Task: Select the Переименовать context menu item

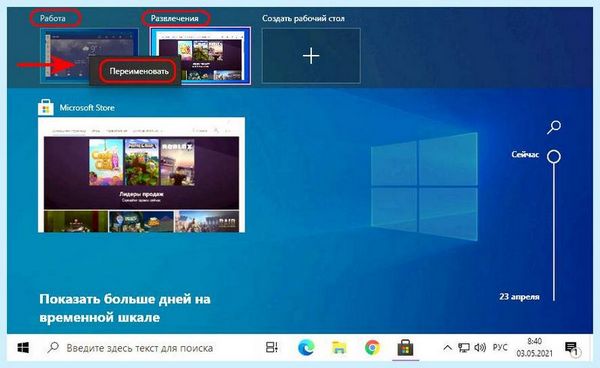Action: click(139, 71)
